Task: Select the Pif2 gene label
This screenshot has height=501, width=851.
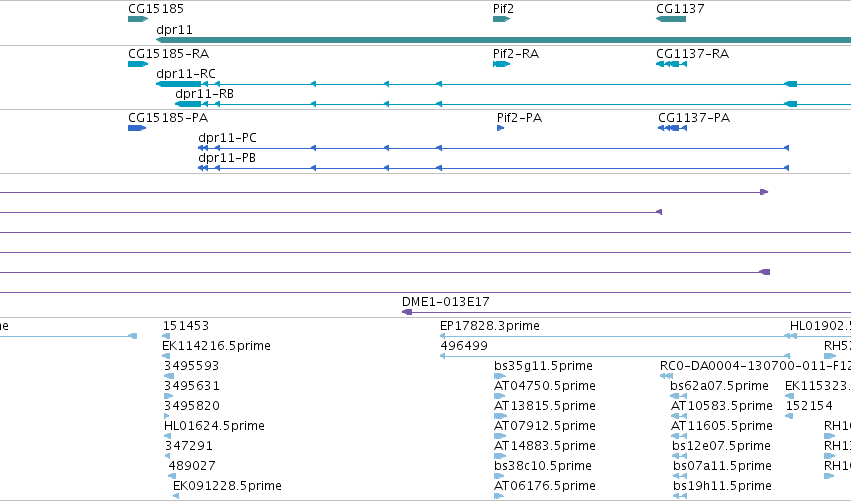Action: click(503, 9)
